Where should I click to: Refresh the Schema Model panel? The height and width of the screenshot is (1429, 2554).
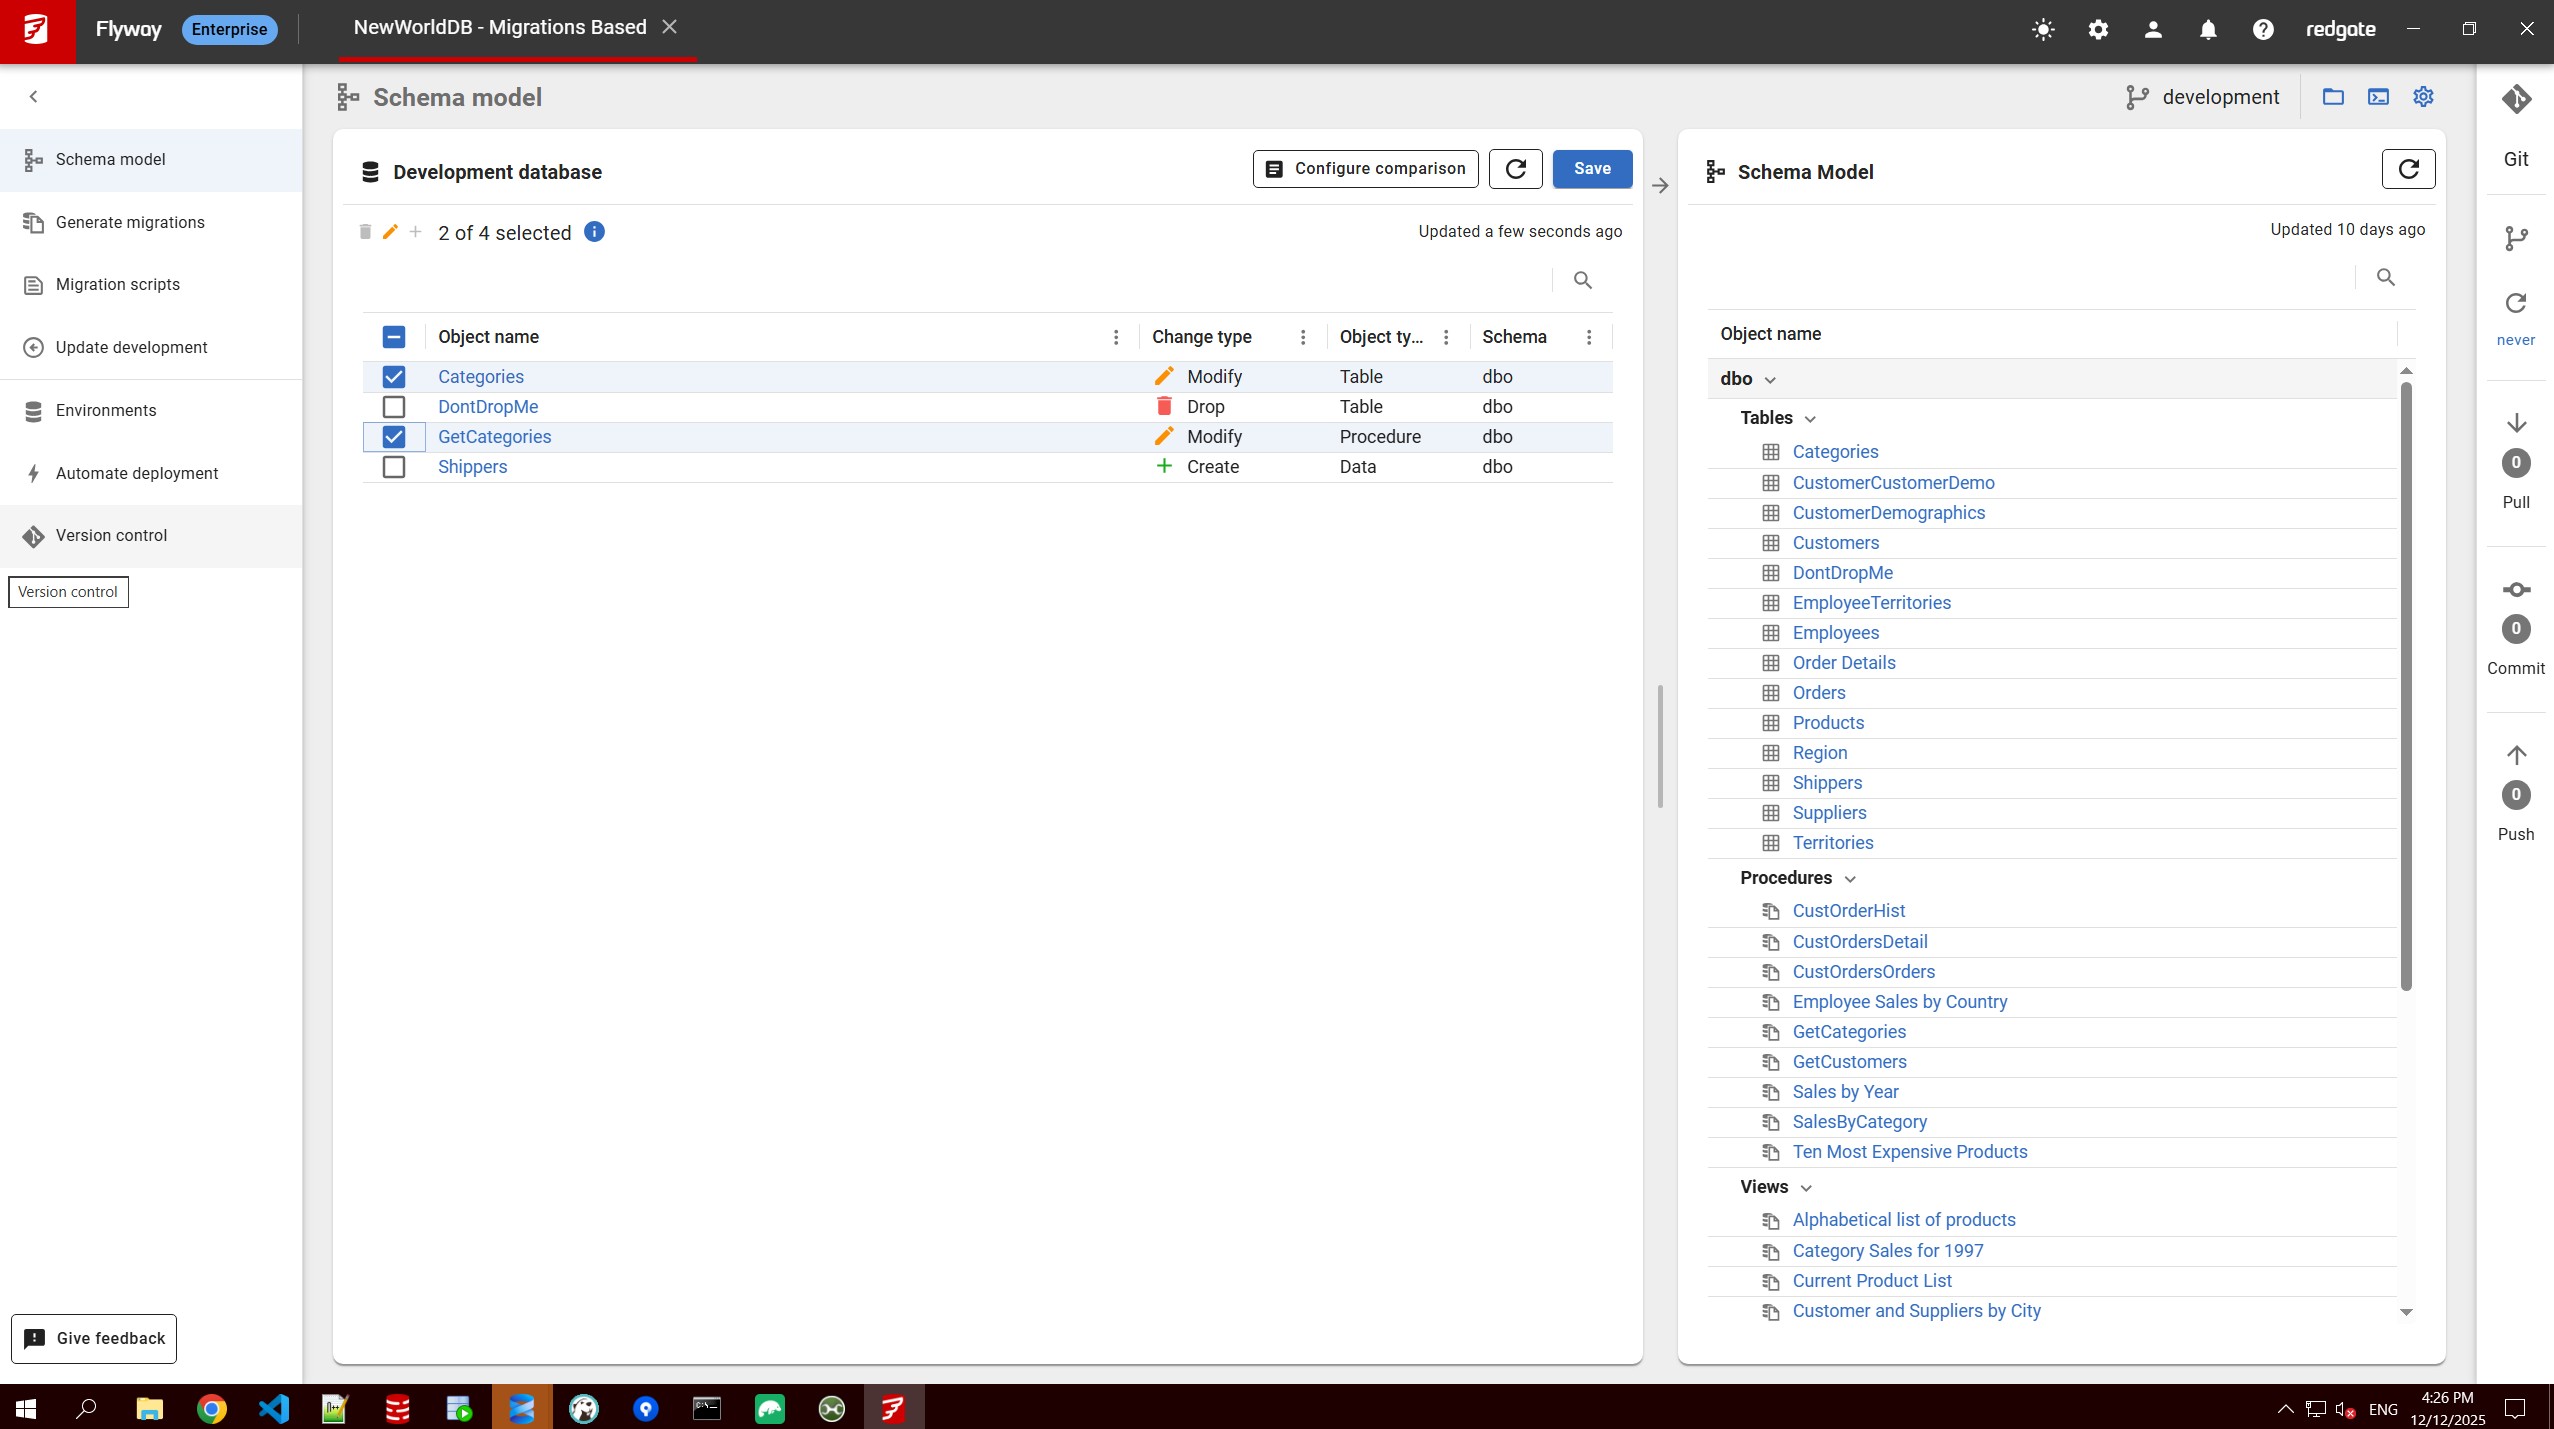tap(2408, 170)
